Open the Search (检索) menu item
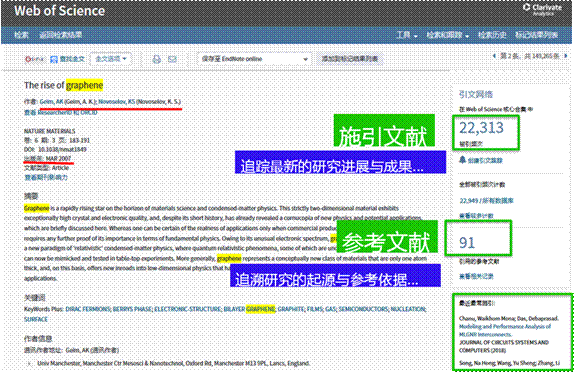577x376 pixels. [x=21, y=35]
